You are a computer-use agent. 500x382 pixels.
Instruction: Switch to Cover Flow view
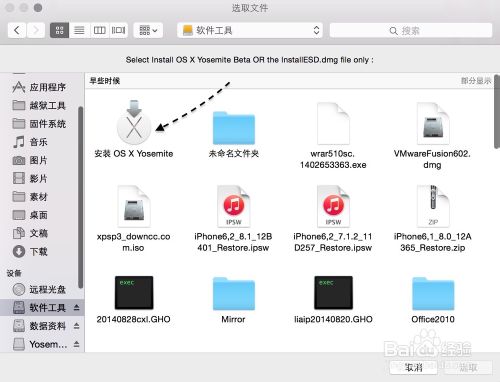pos(118,30)
